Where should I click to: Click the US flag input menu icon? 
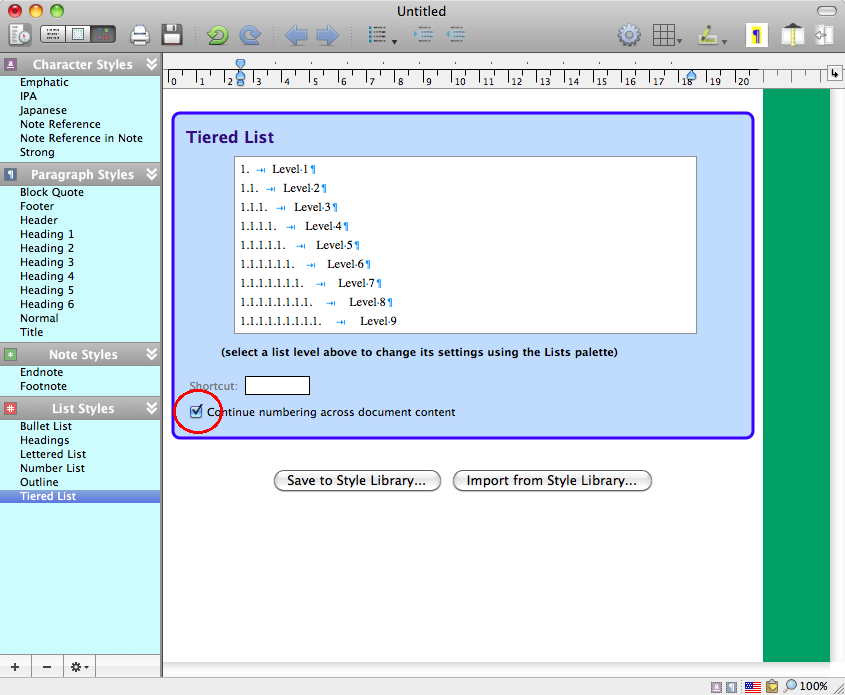coord(753,687)
